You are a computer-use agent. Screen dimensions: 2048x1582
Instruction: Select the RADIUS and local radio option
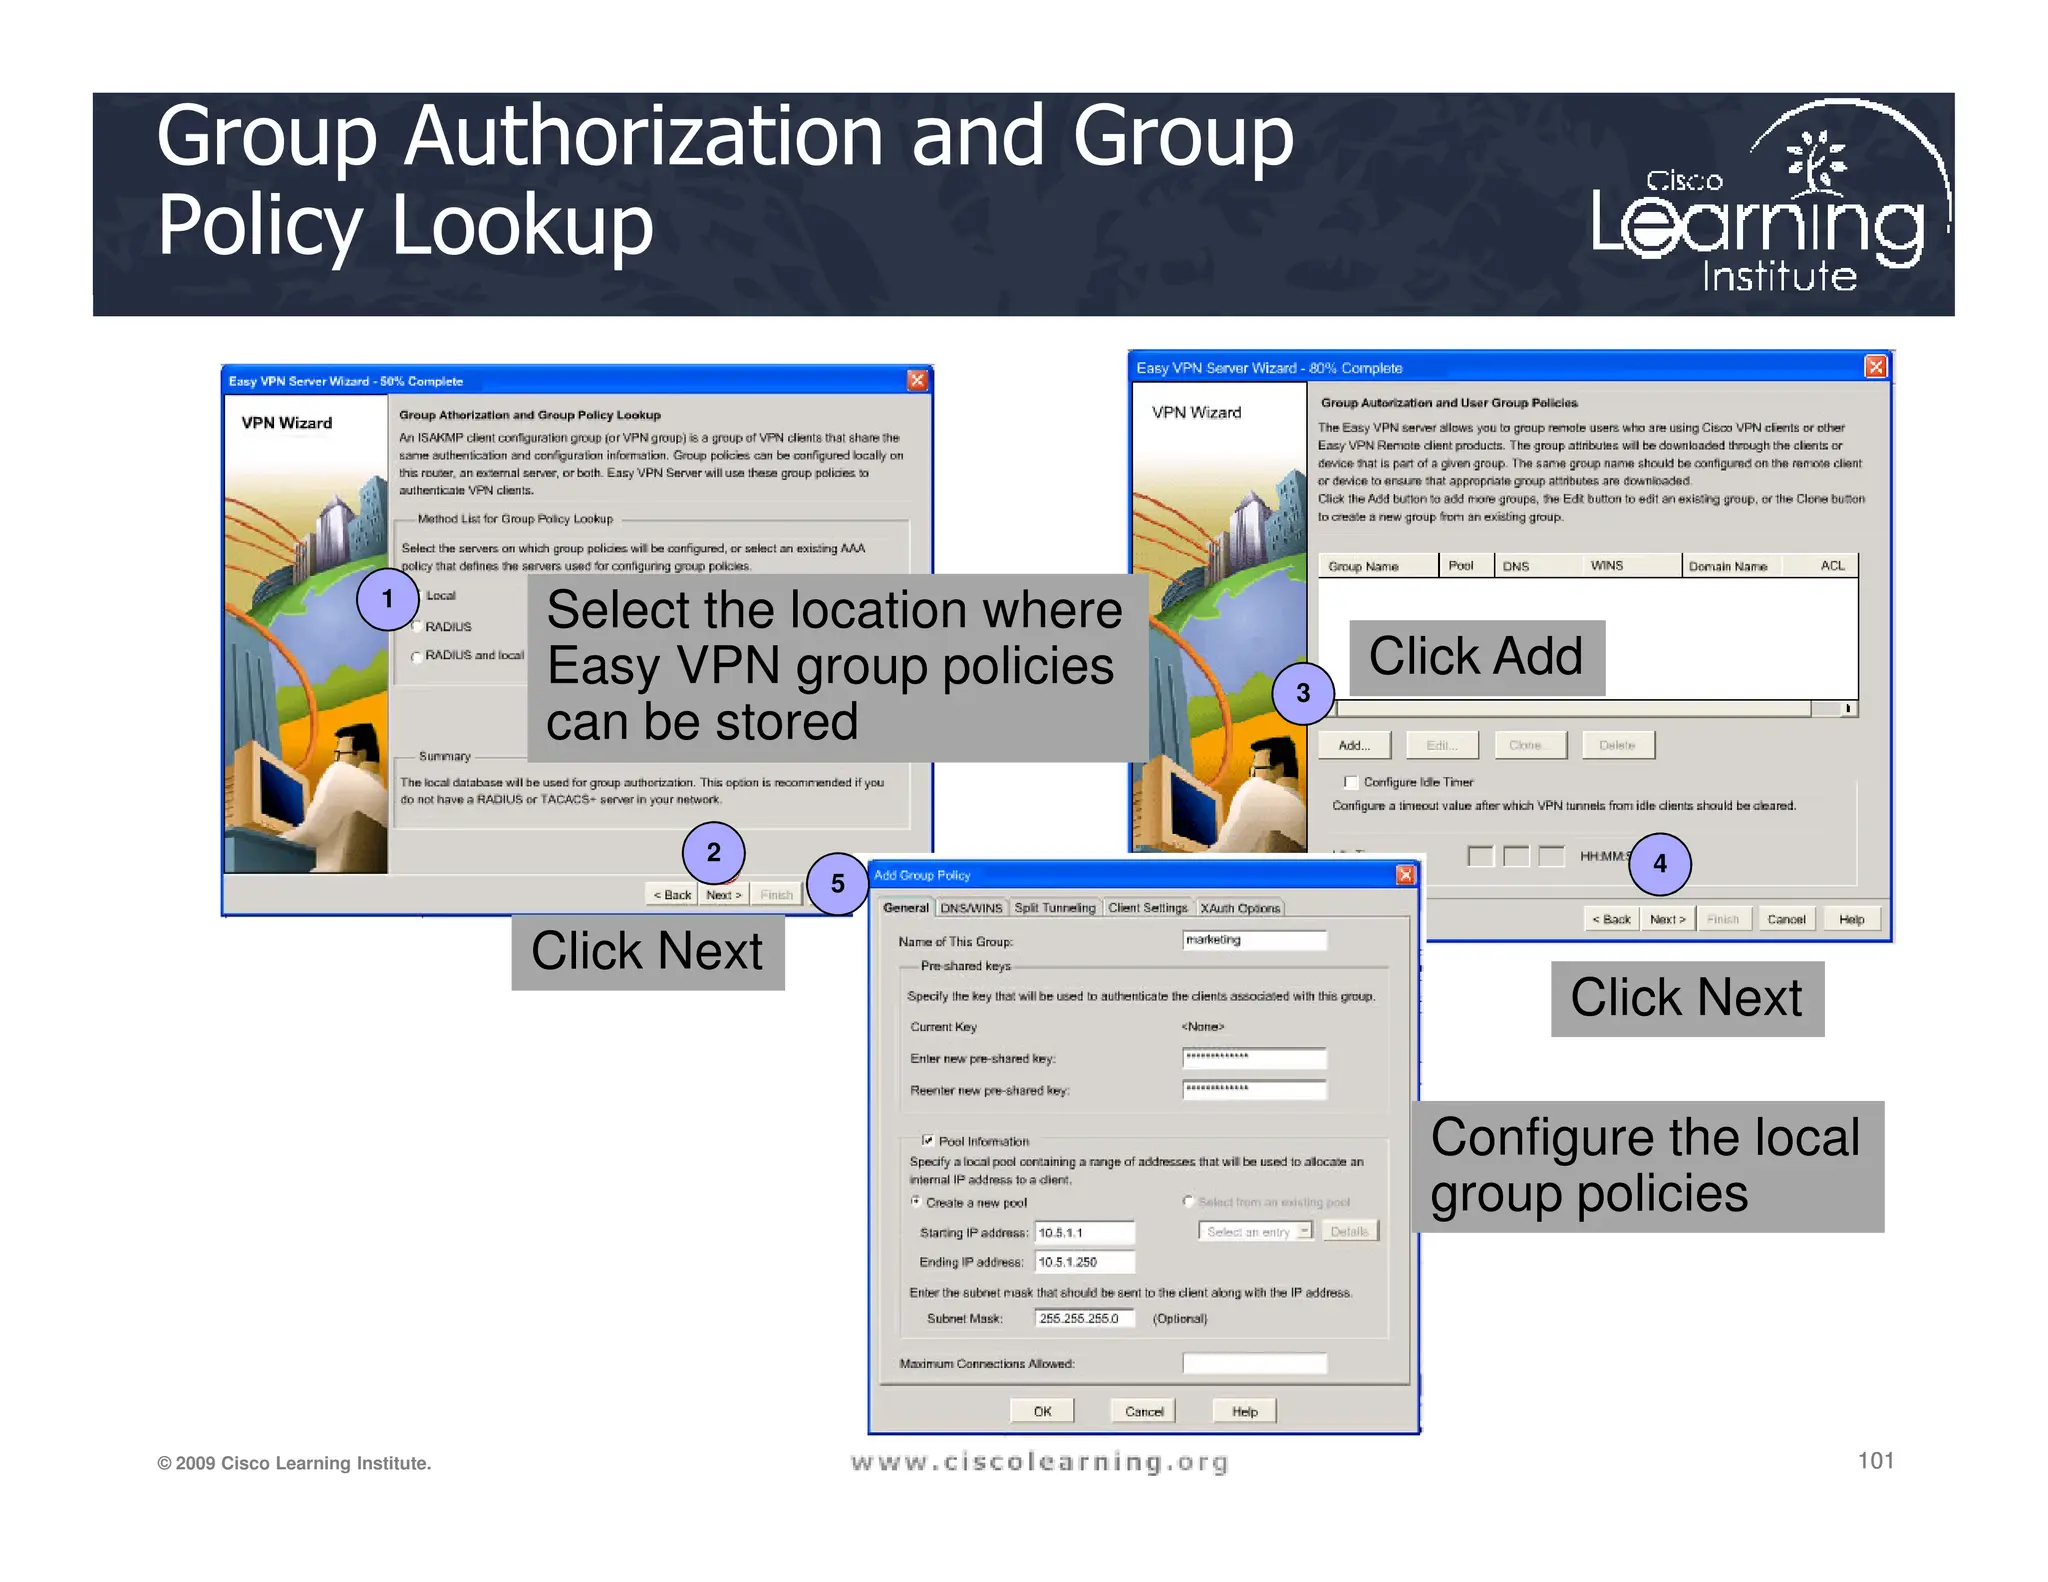tap(417, 657)
